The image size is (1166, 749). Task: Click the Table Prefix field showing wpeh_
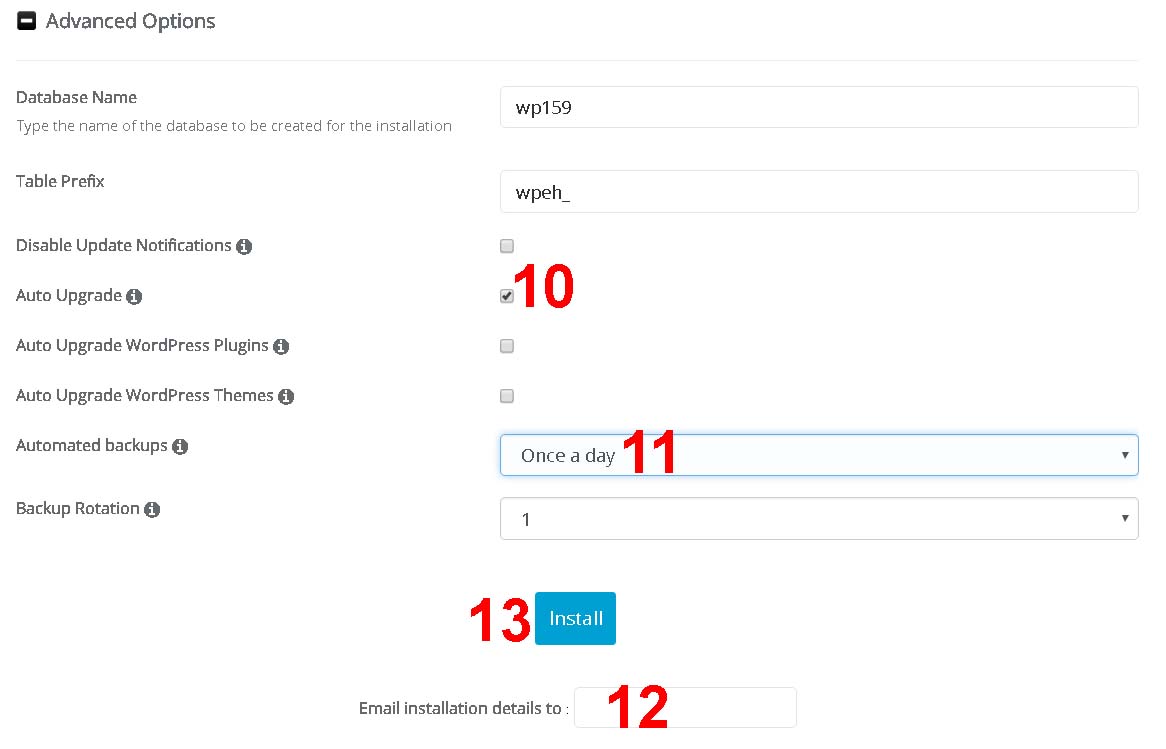click(818, 192)
